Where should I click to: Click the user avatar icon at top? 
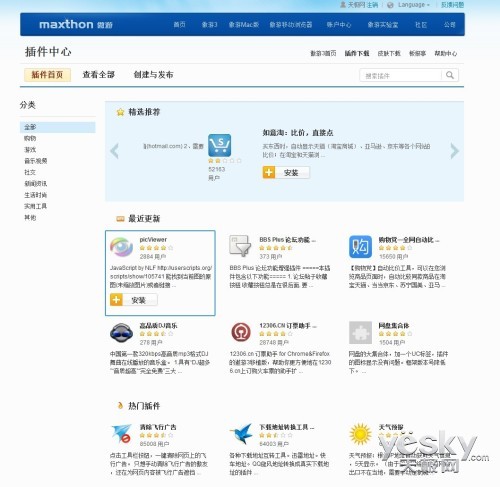click(x=343, y=5)
